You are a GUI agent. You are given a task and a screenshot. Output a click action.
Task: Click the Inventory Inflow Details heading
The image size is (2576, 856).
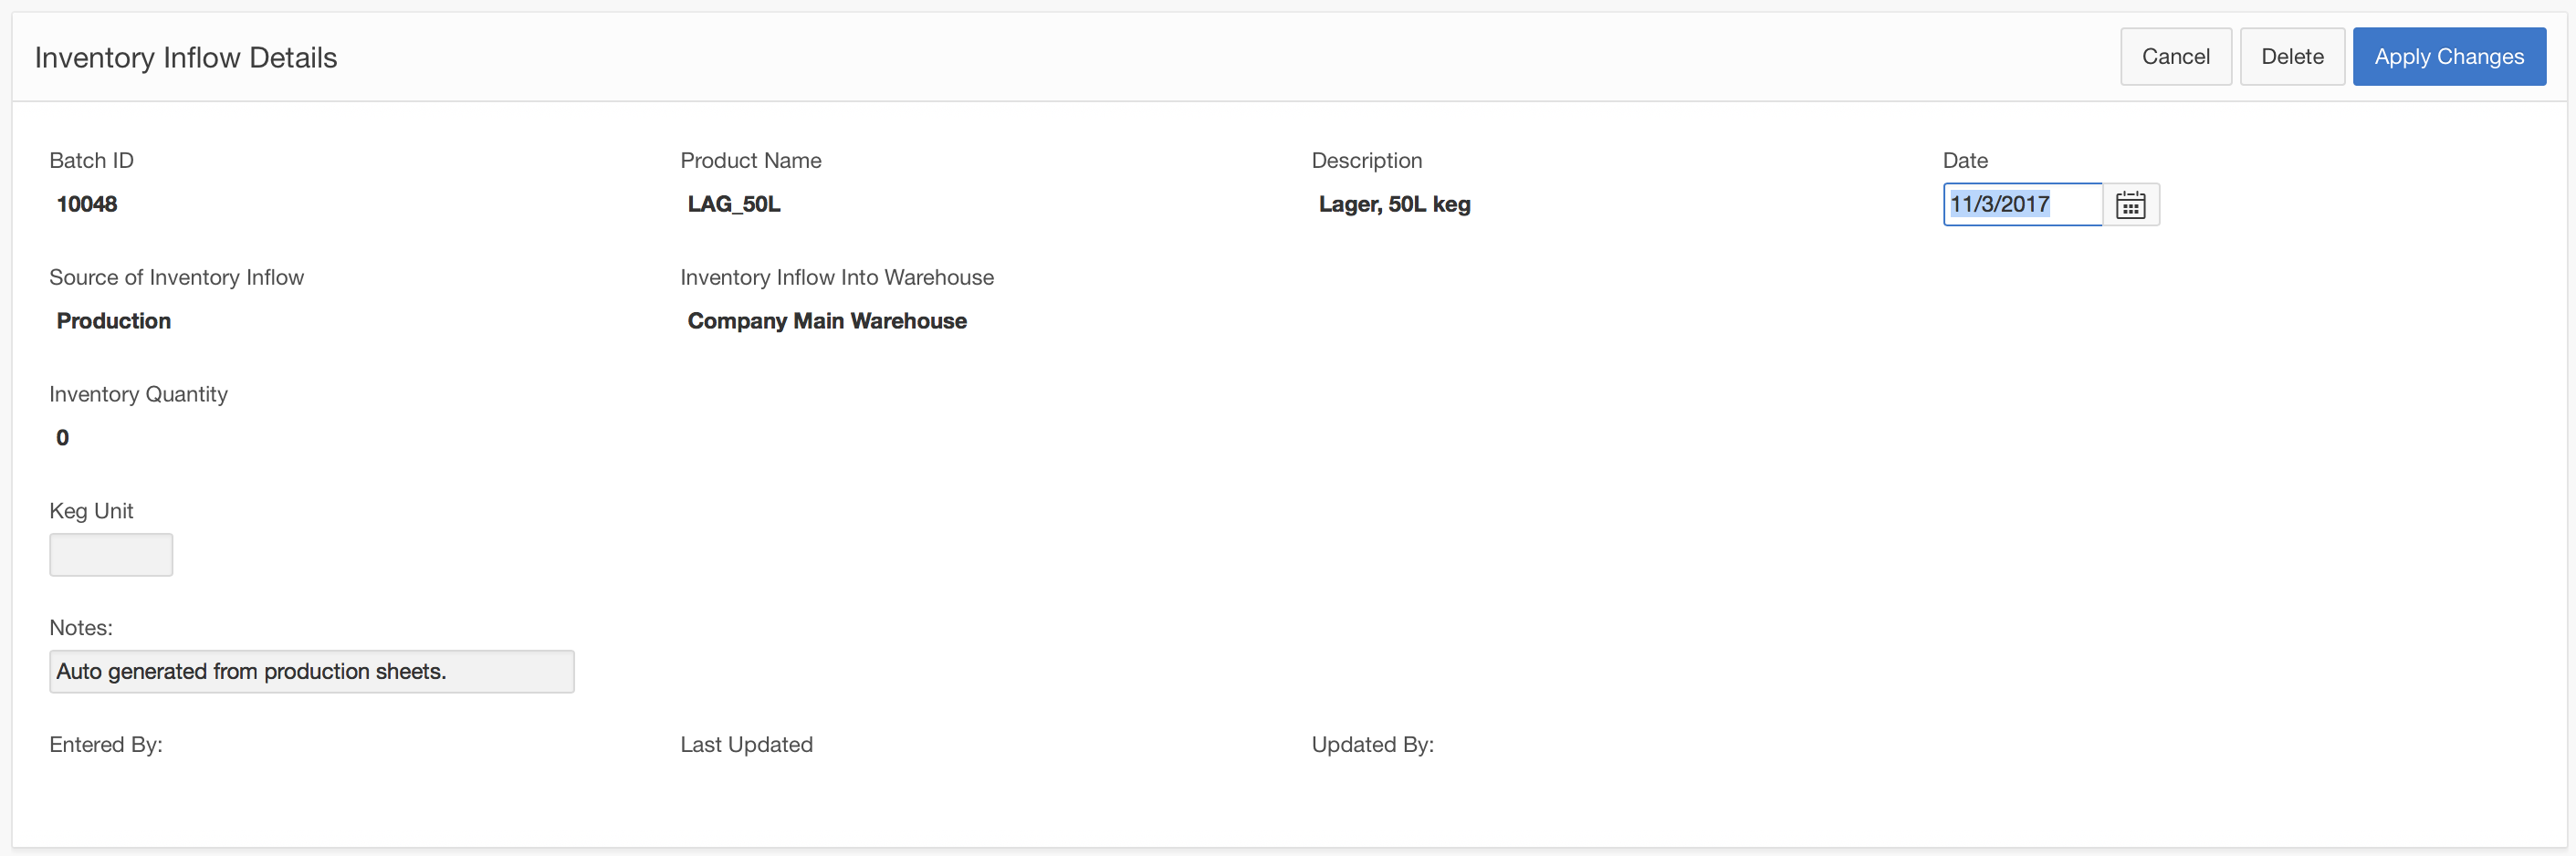[x=186, y=58]
